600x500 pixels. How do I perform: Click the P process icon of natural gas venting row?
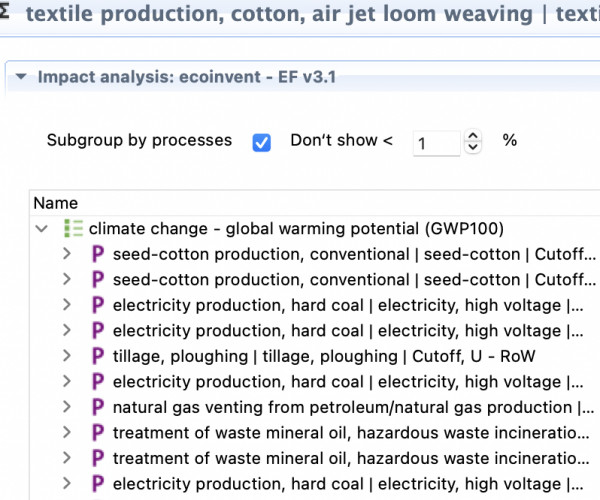[98, 407]
